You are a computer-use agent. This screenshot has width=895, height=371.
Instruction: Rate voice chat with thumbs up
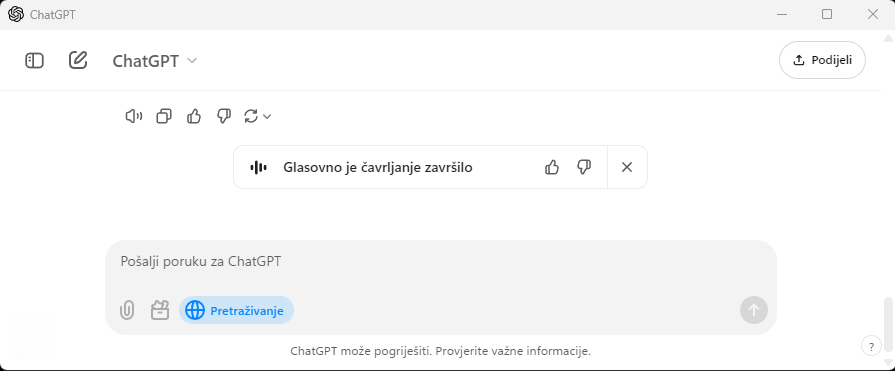coord(552,167)
